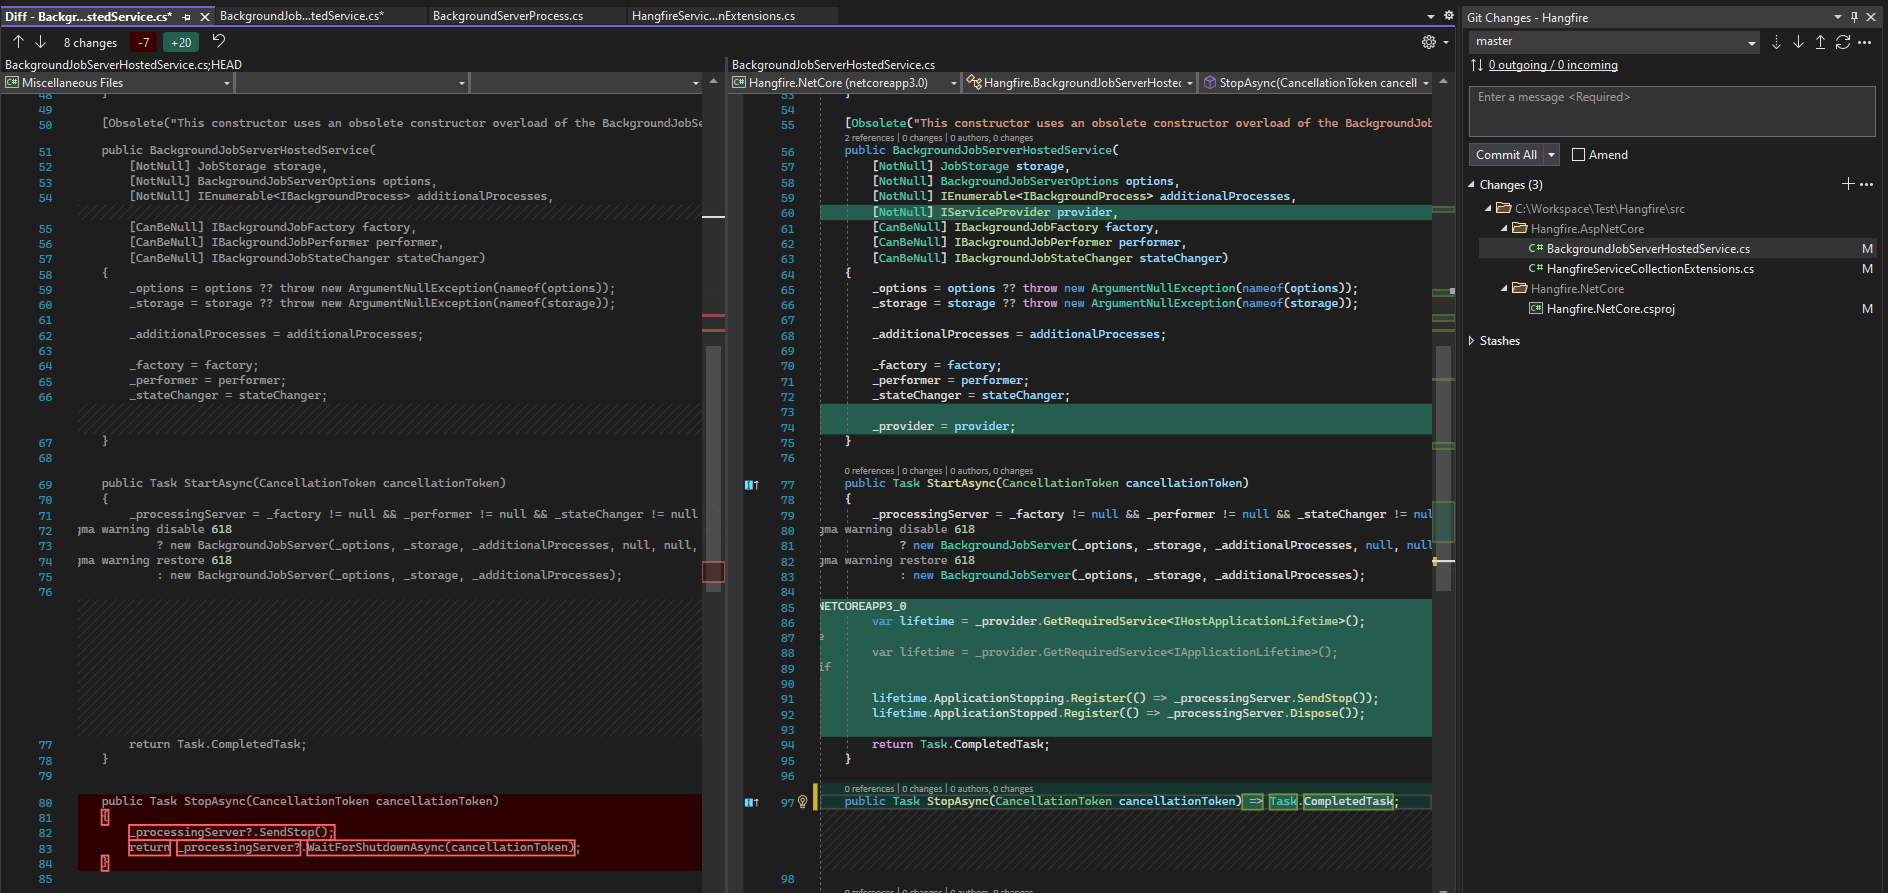Open the diff view settings gear

point(1429,42)
